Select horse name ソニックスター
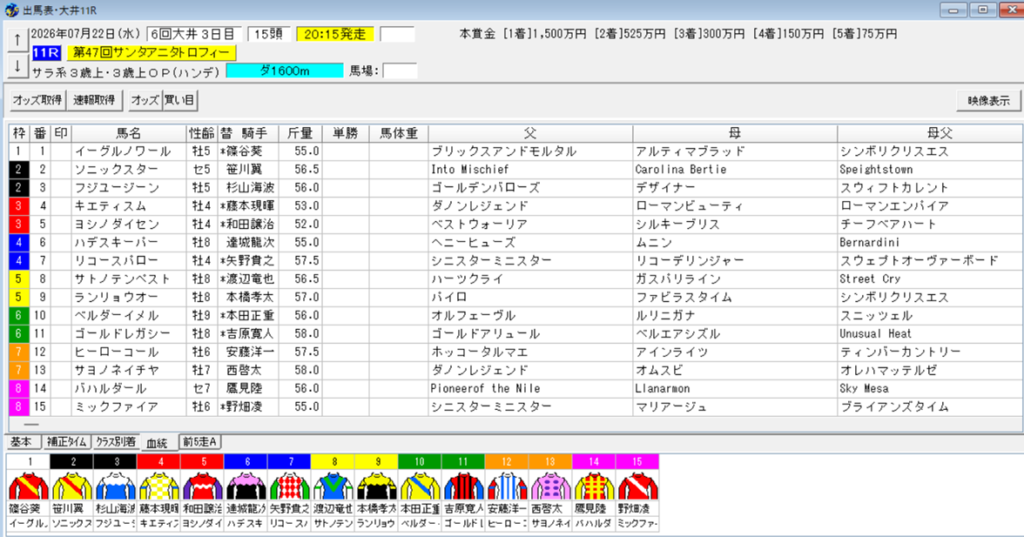Viewport: 1024px width, 537px height. 116,169
